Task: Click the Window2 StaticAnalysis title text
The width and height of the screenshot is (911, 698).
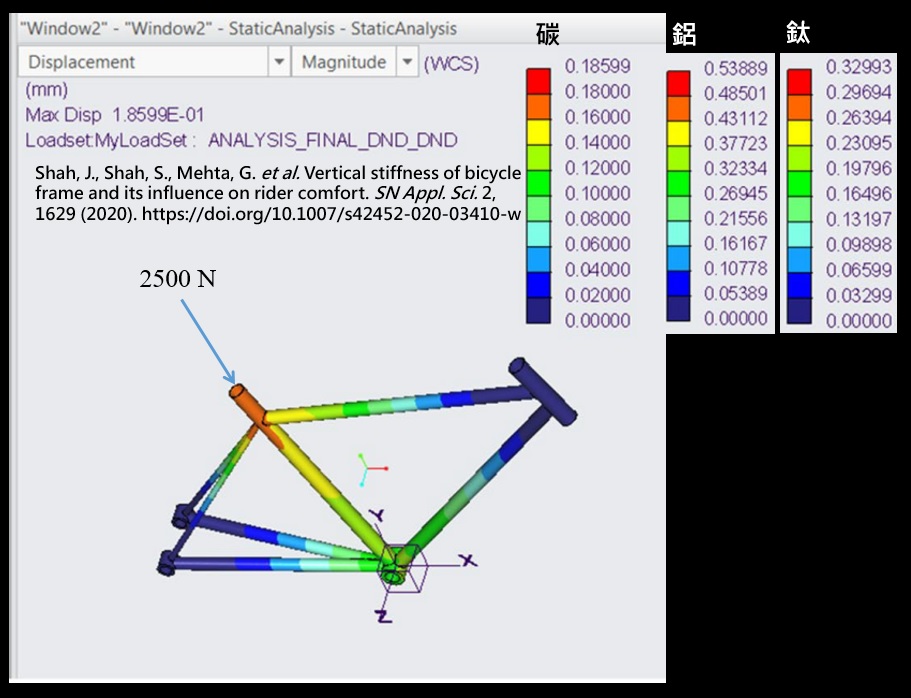Action: [x=238, y=29]
